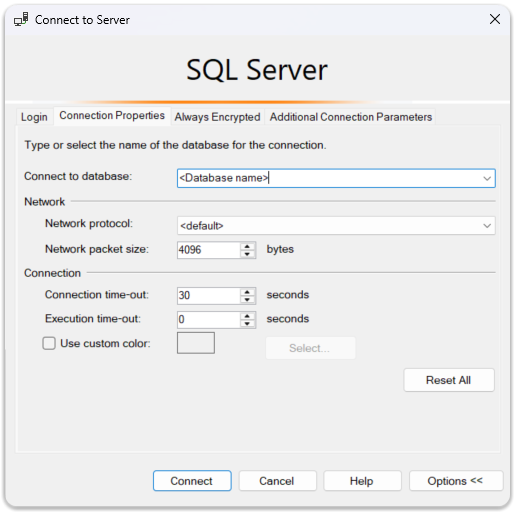The height and width of the screenshot is (513, 515).
Task: Decrease network packet size with down arrow
Action: click(247, 254)
